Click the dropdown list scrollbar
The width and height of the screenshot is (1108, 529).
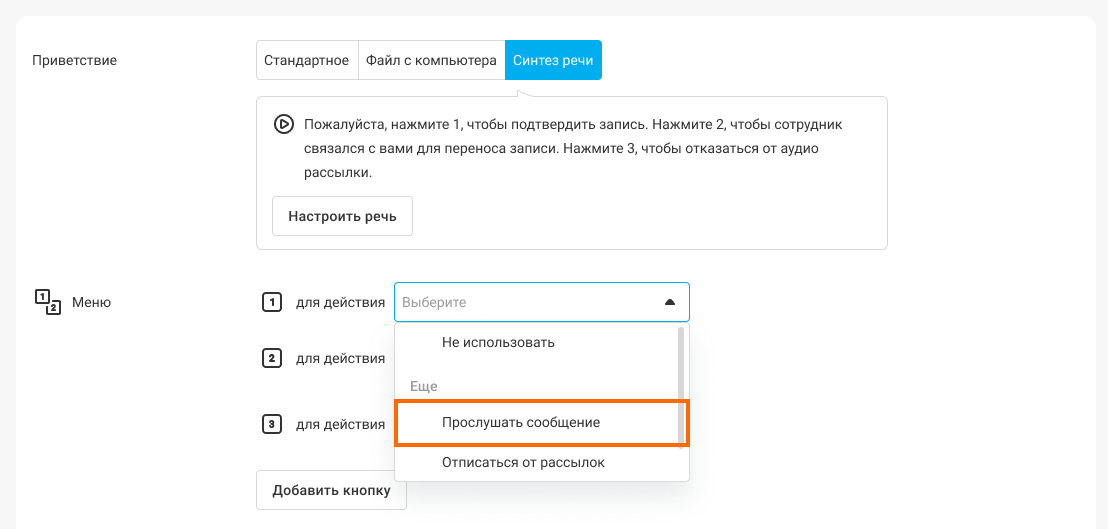tap(681, 385)
